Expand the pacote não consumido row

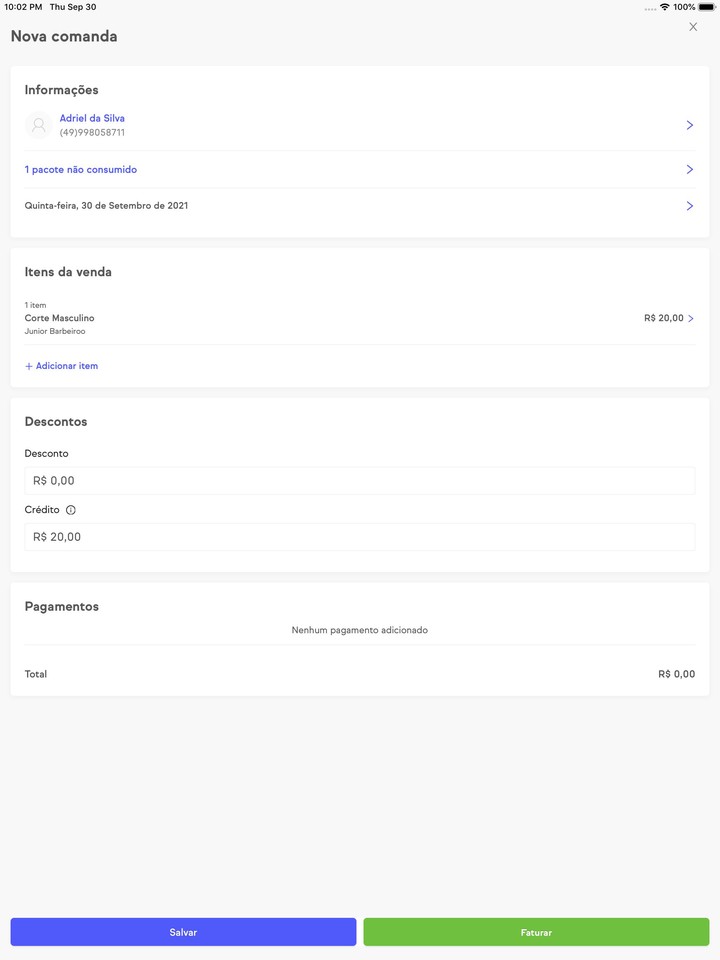(x=689, y=169)
